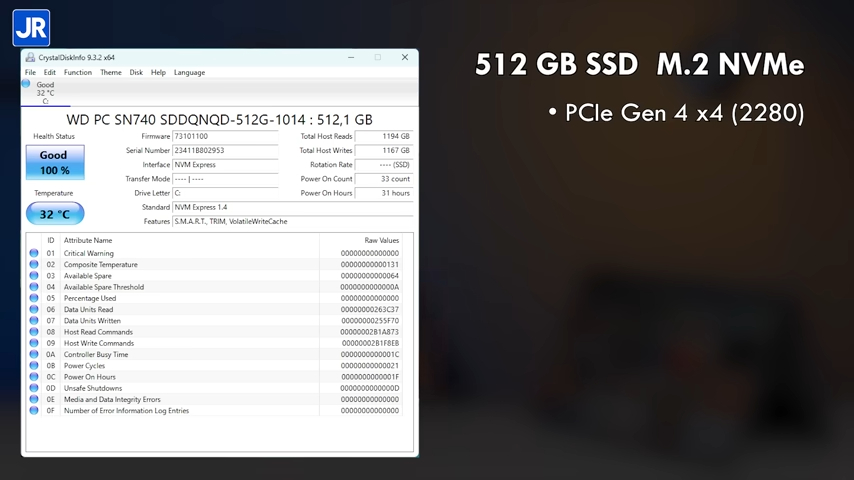Click the CrystalDiskInfo title bar app icon

coord(30,57)
